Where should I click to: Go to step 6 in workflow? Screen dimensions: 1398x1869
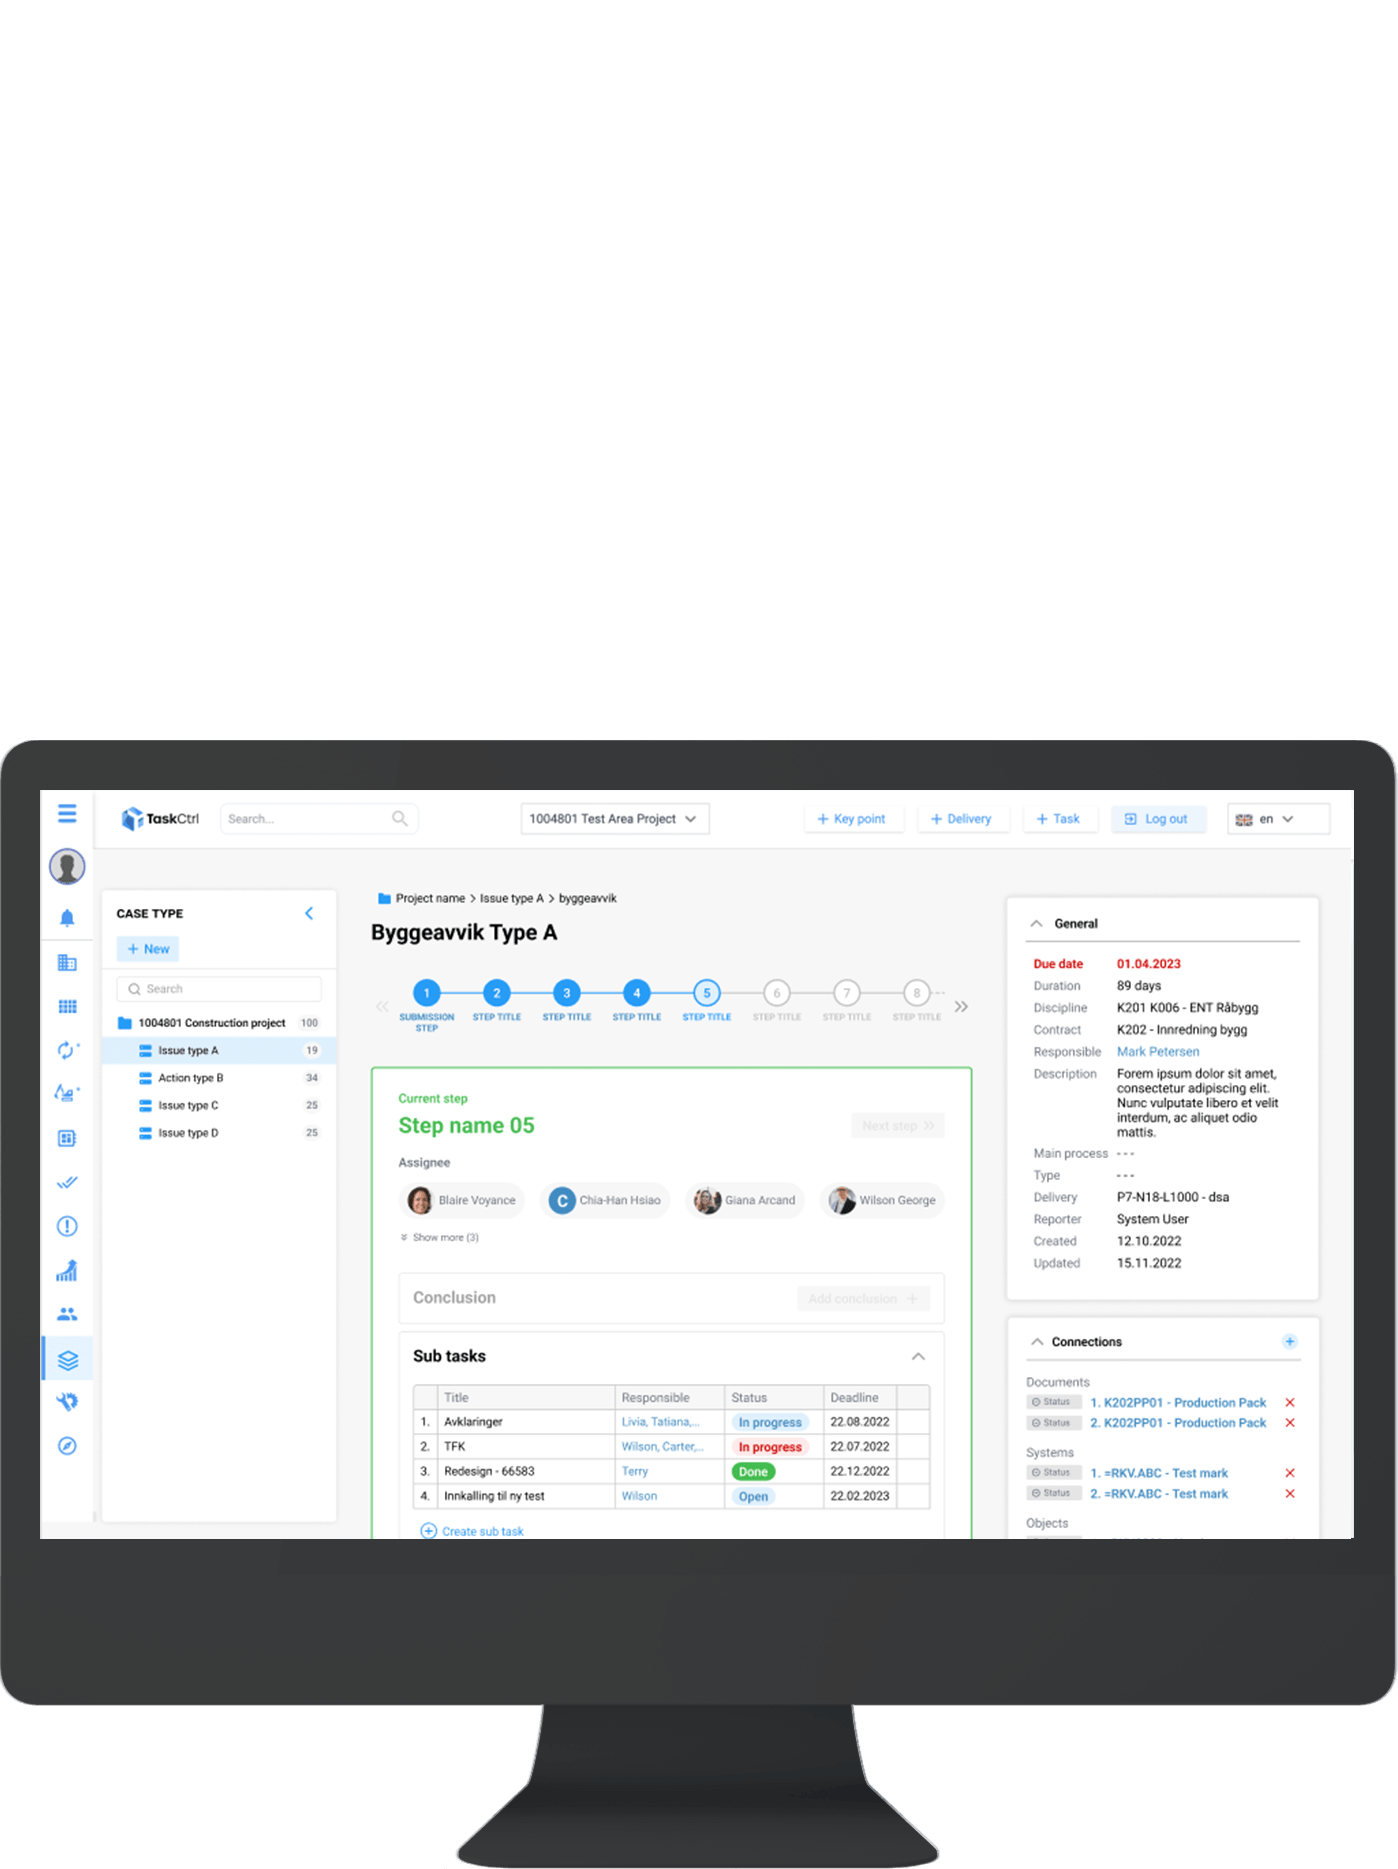pyautogui.click(x=777, y=993)
